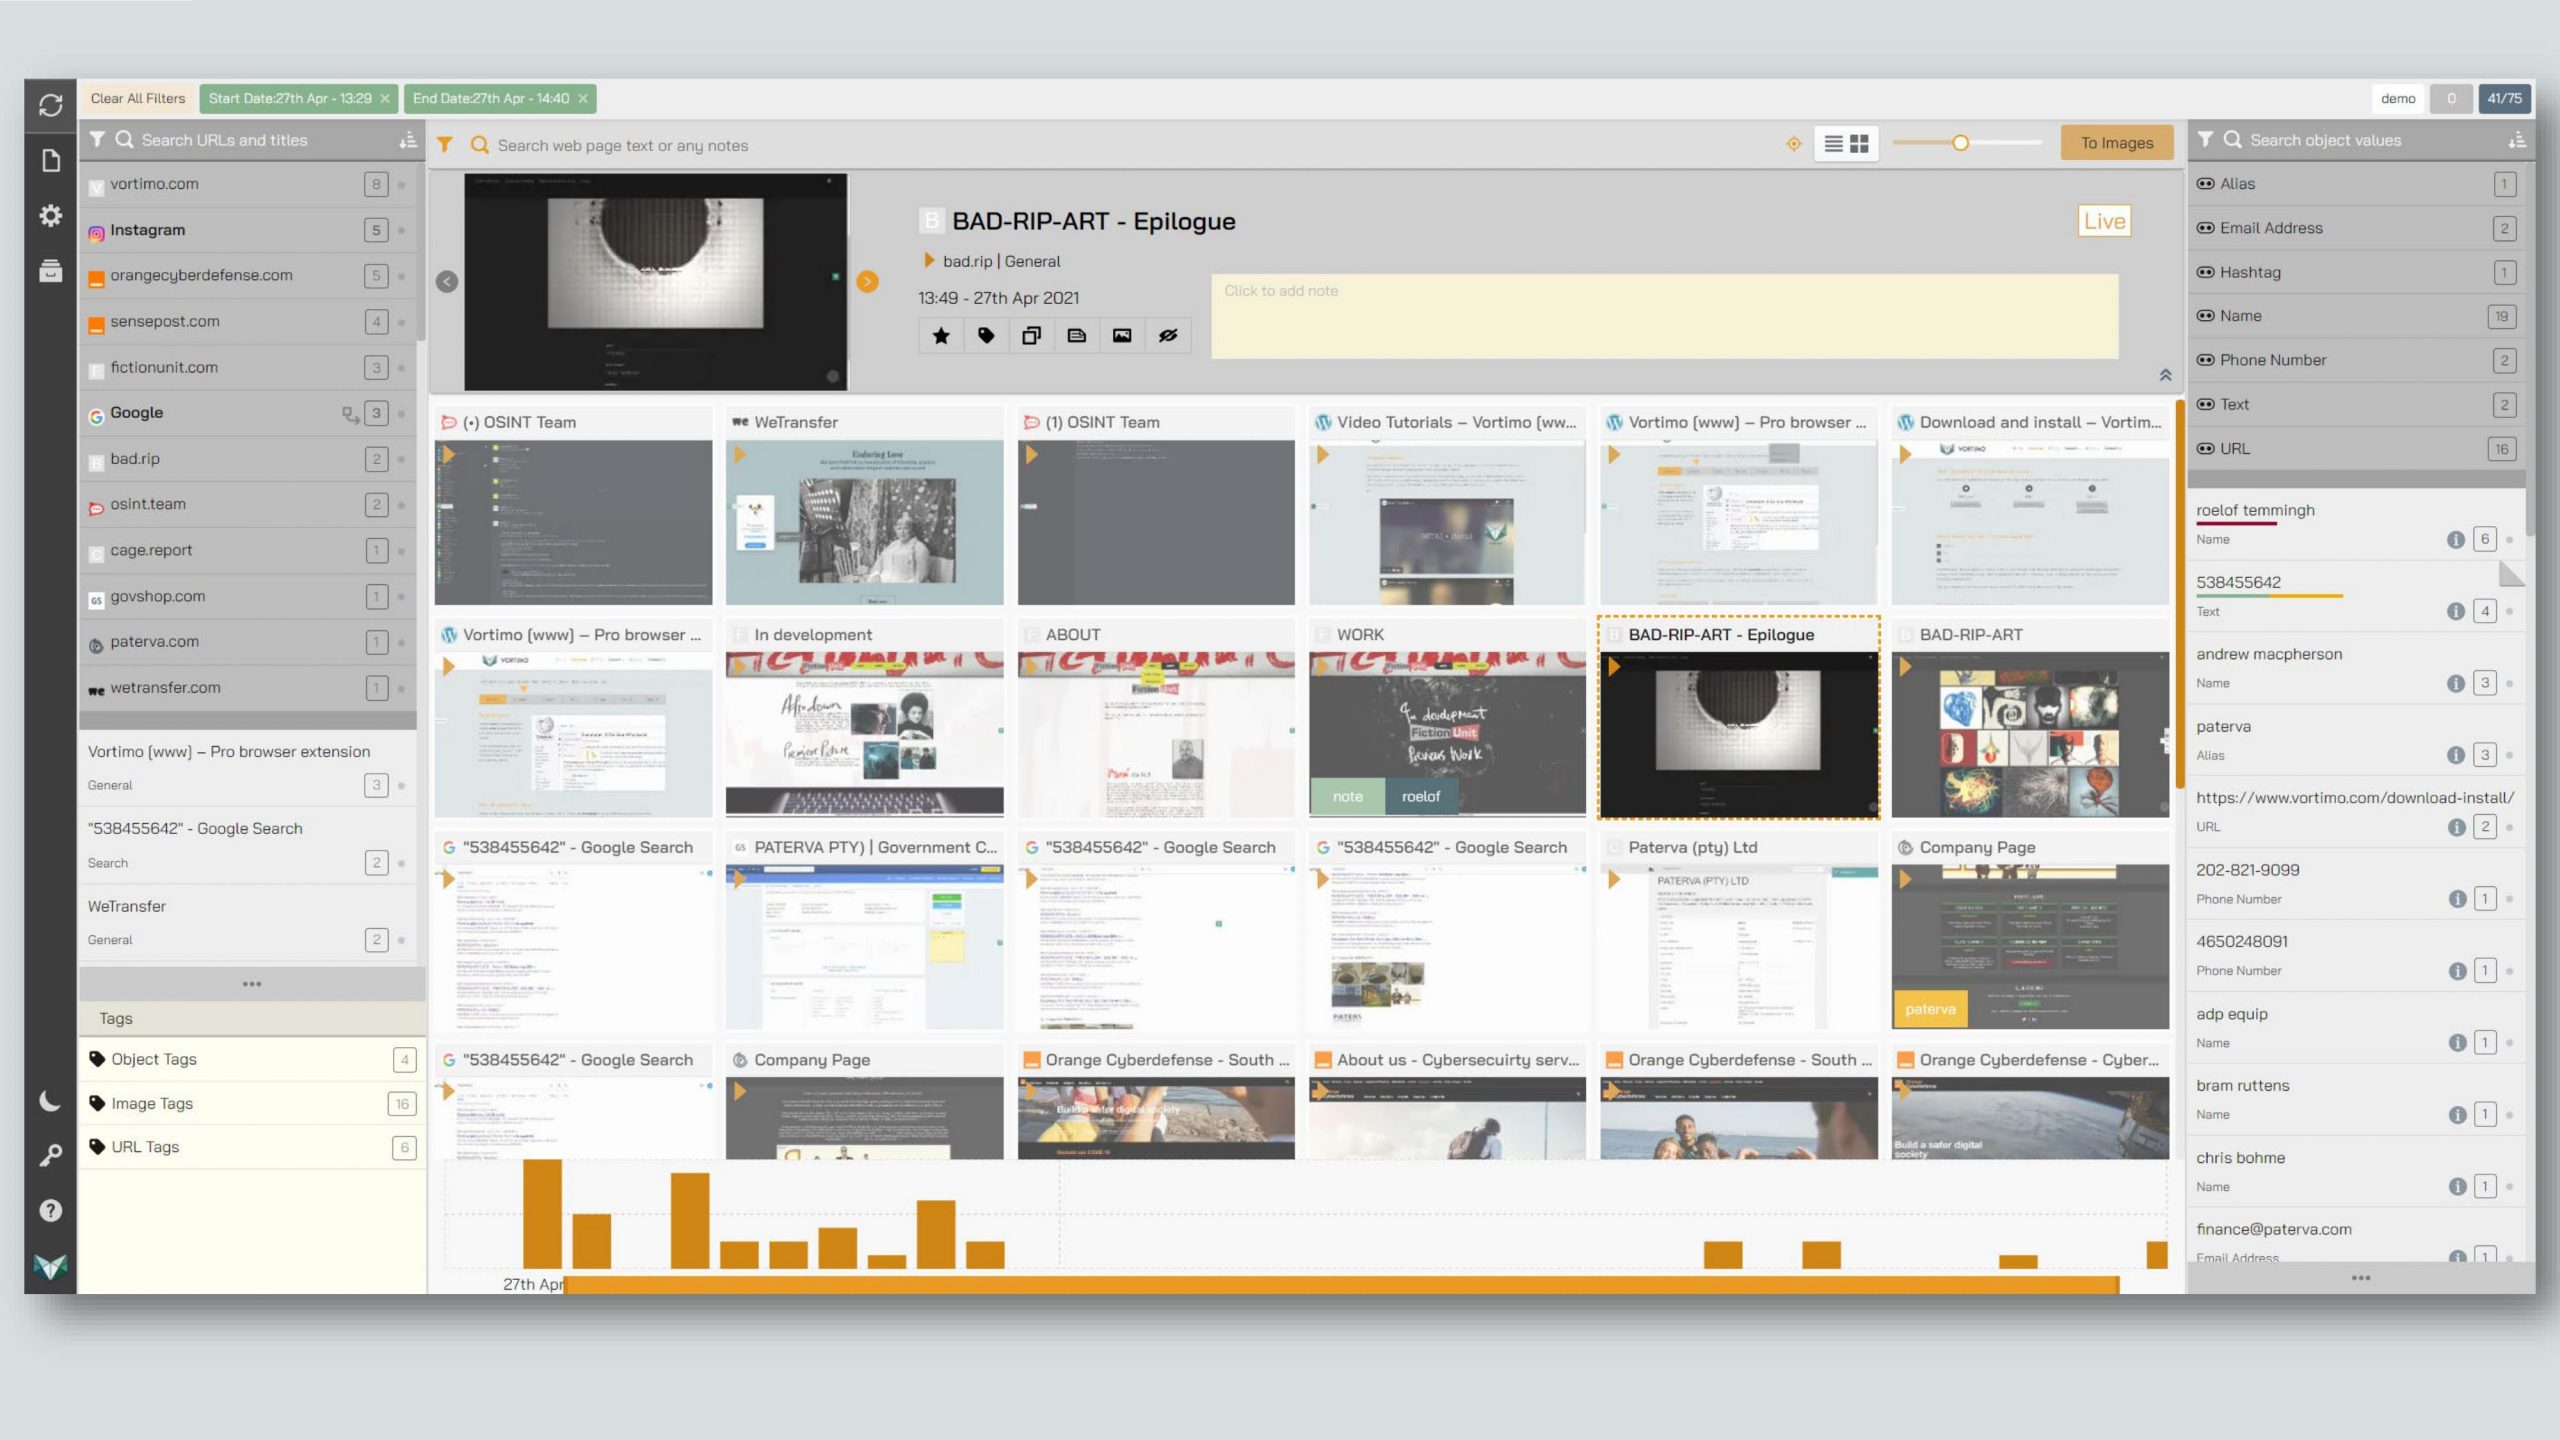Remove Start Date filter chip

tap(385, 98)
